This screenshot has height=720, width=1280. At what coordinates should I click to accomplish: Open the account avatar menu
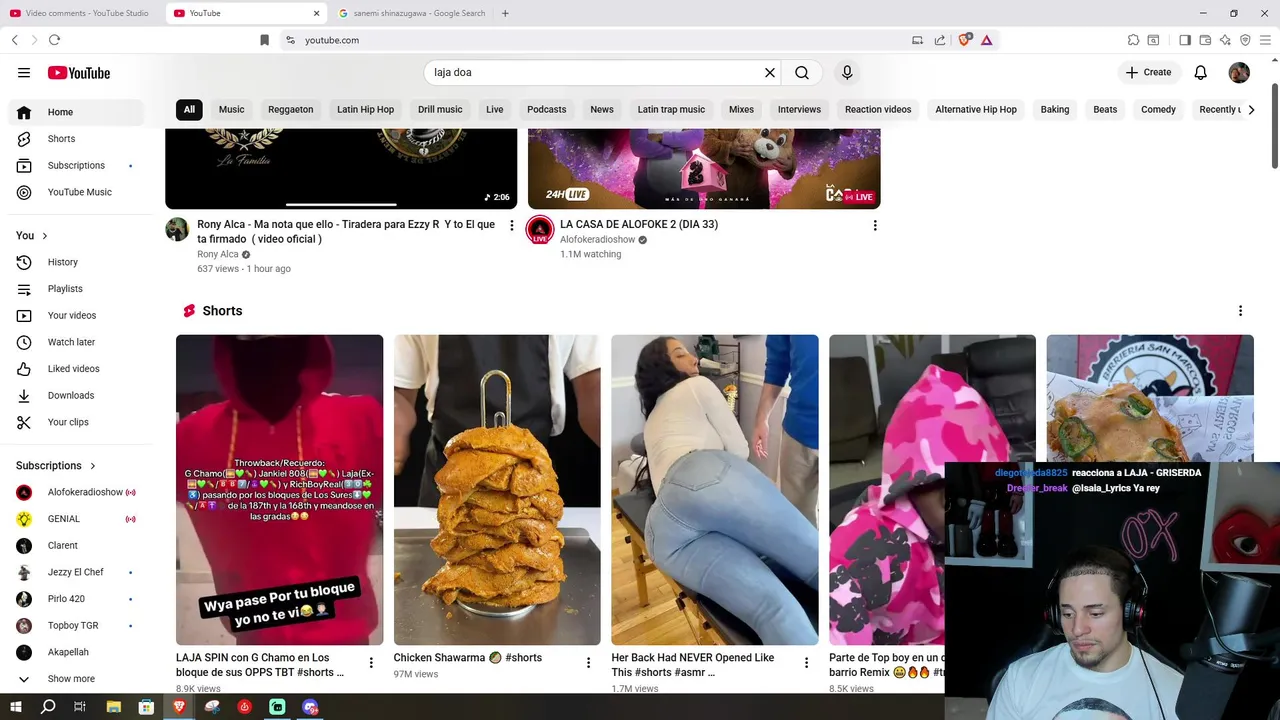(x=1239, y=72)
